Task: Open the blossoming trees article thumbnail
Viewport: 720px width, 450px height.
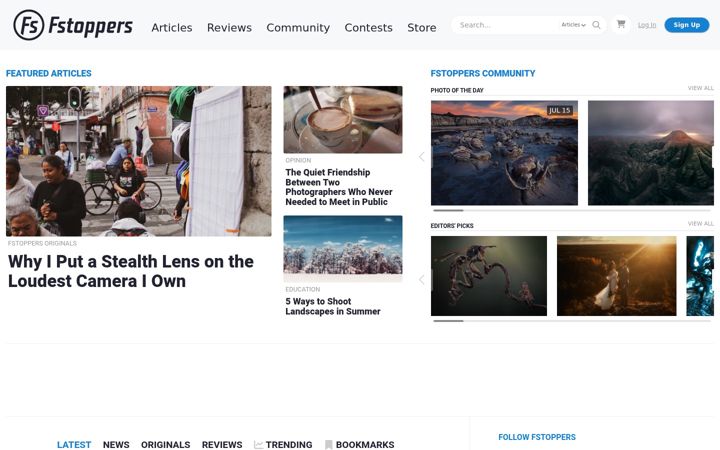Action: [343, 248]
